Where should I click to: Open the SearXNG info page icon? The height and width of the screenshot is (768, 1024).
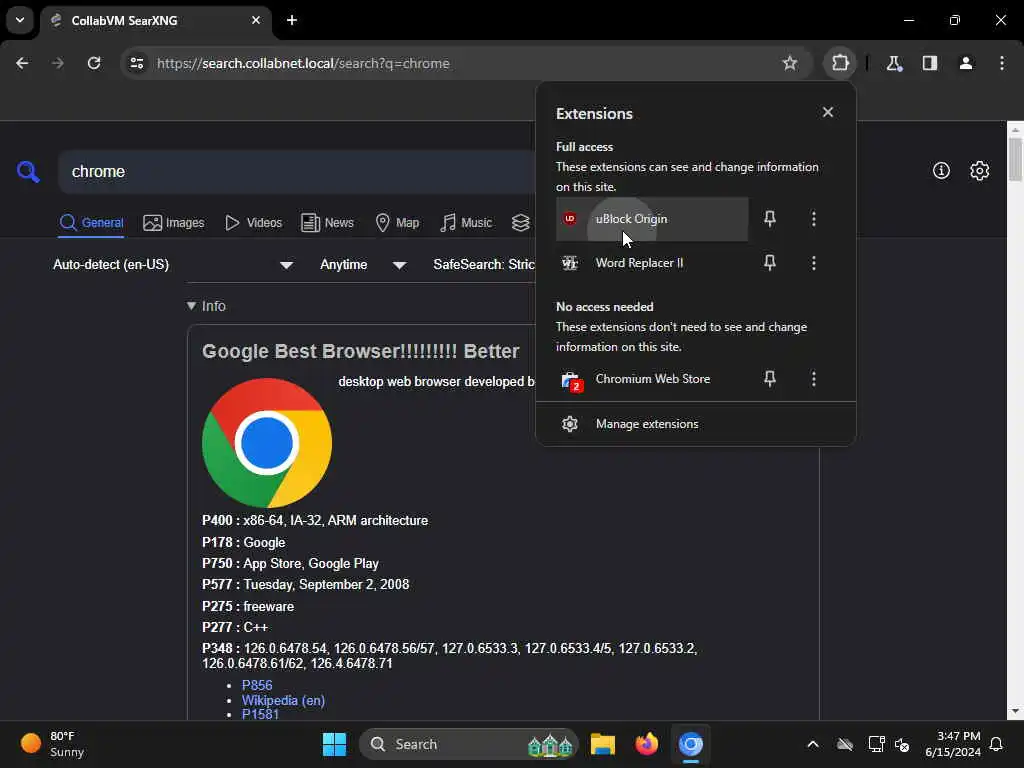click(x=941, y=171)
